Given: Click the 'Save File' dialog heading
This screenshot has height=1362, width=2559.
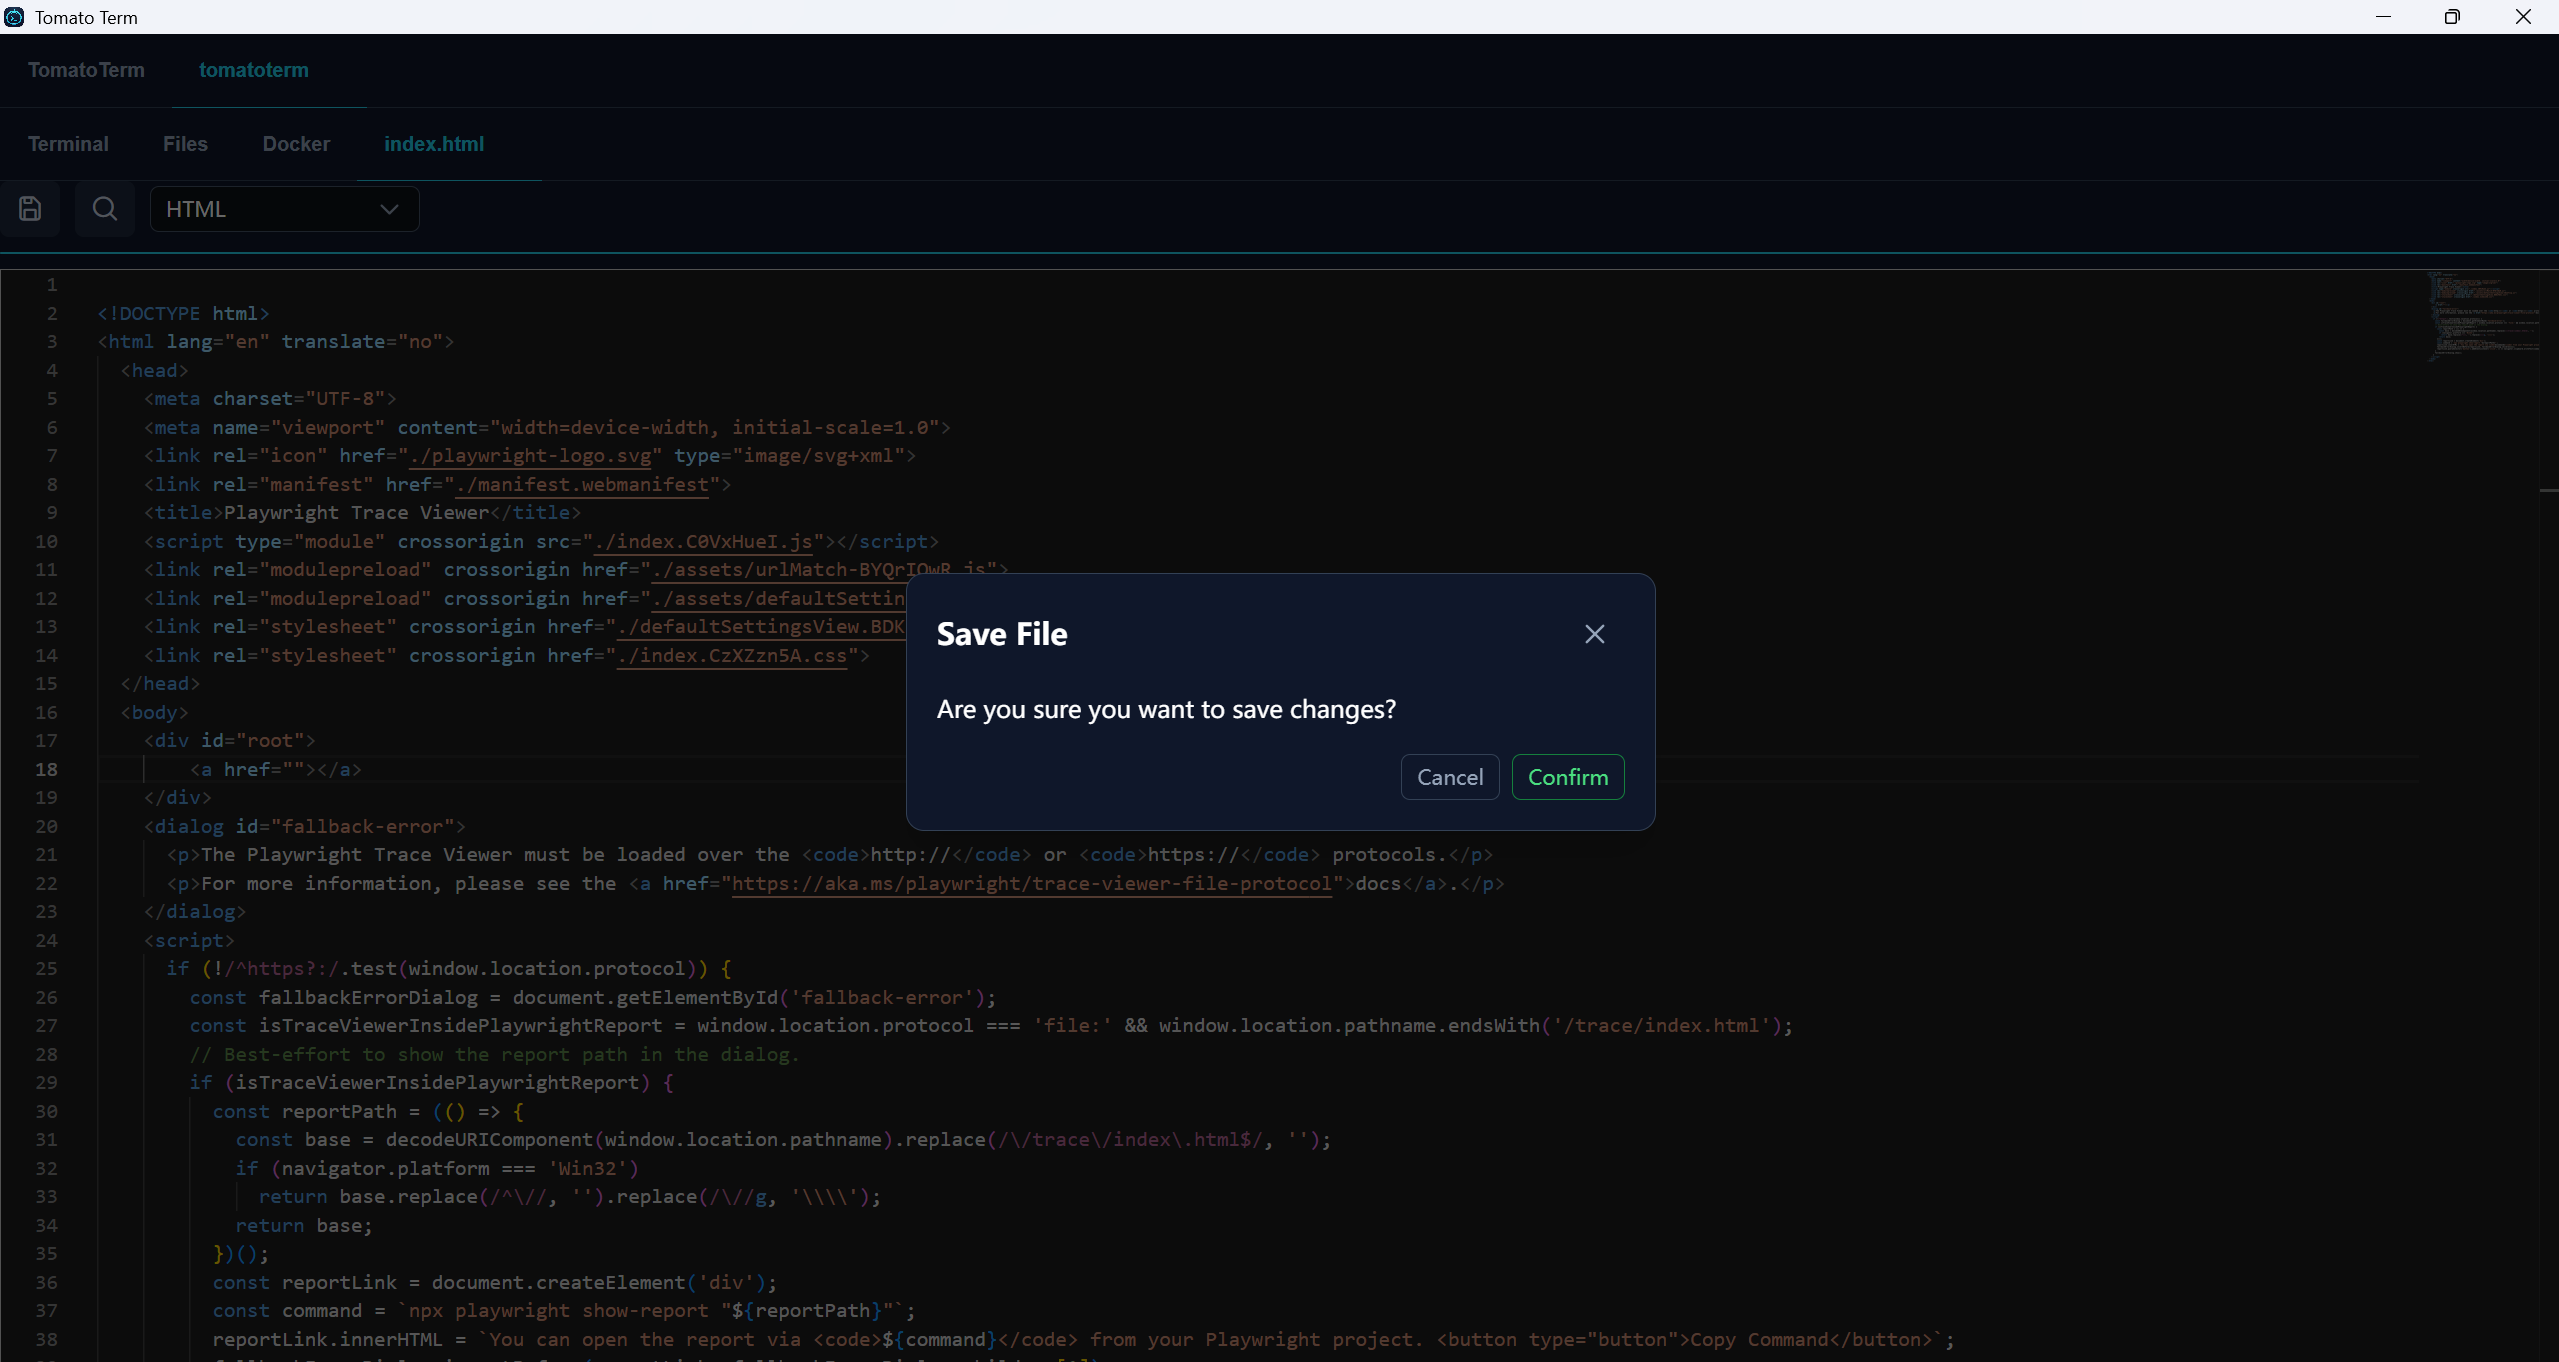Looking at the screenshot, I should (x=1002, y=634).
